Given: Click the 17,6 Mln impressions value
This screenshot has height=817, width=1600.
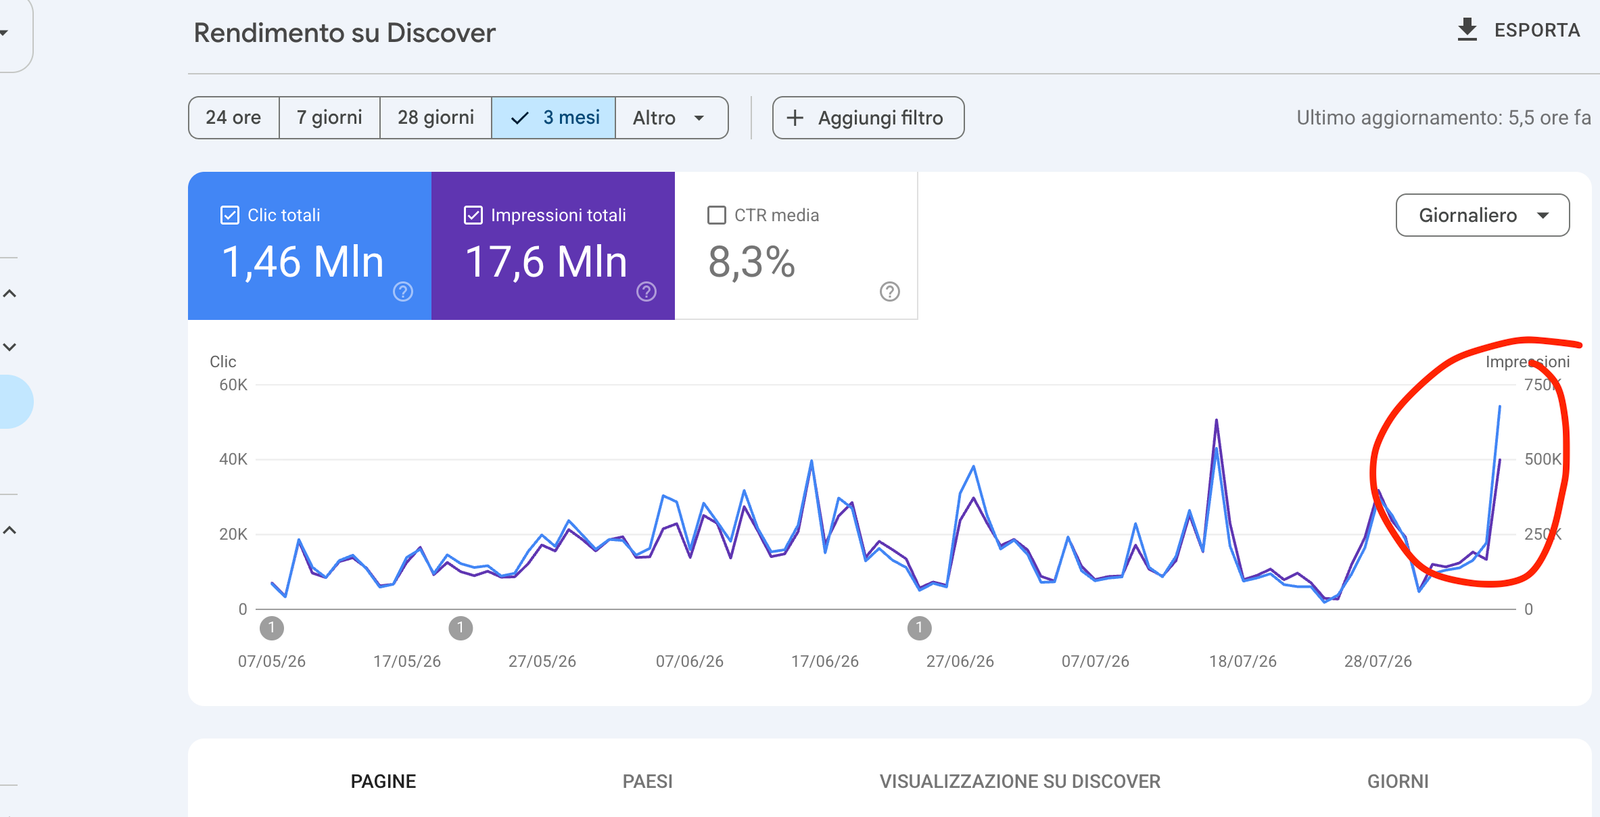Looking at the screenshot, I should [x=547, y=262].
